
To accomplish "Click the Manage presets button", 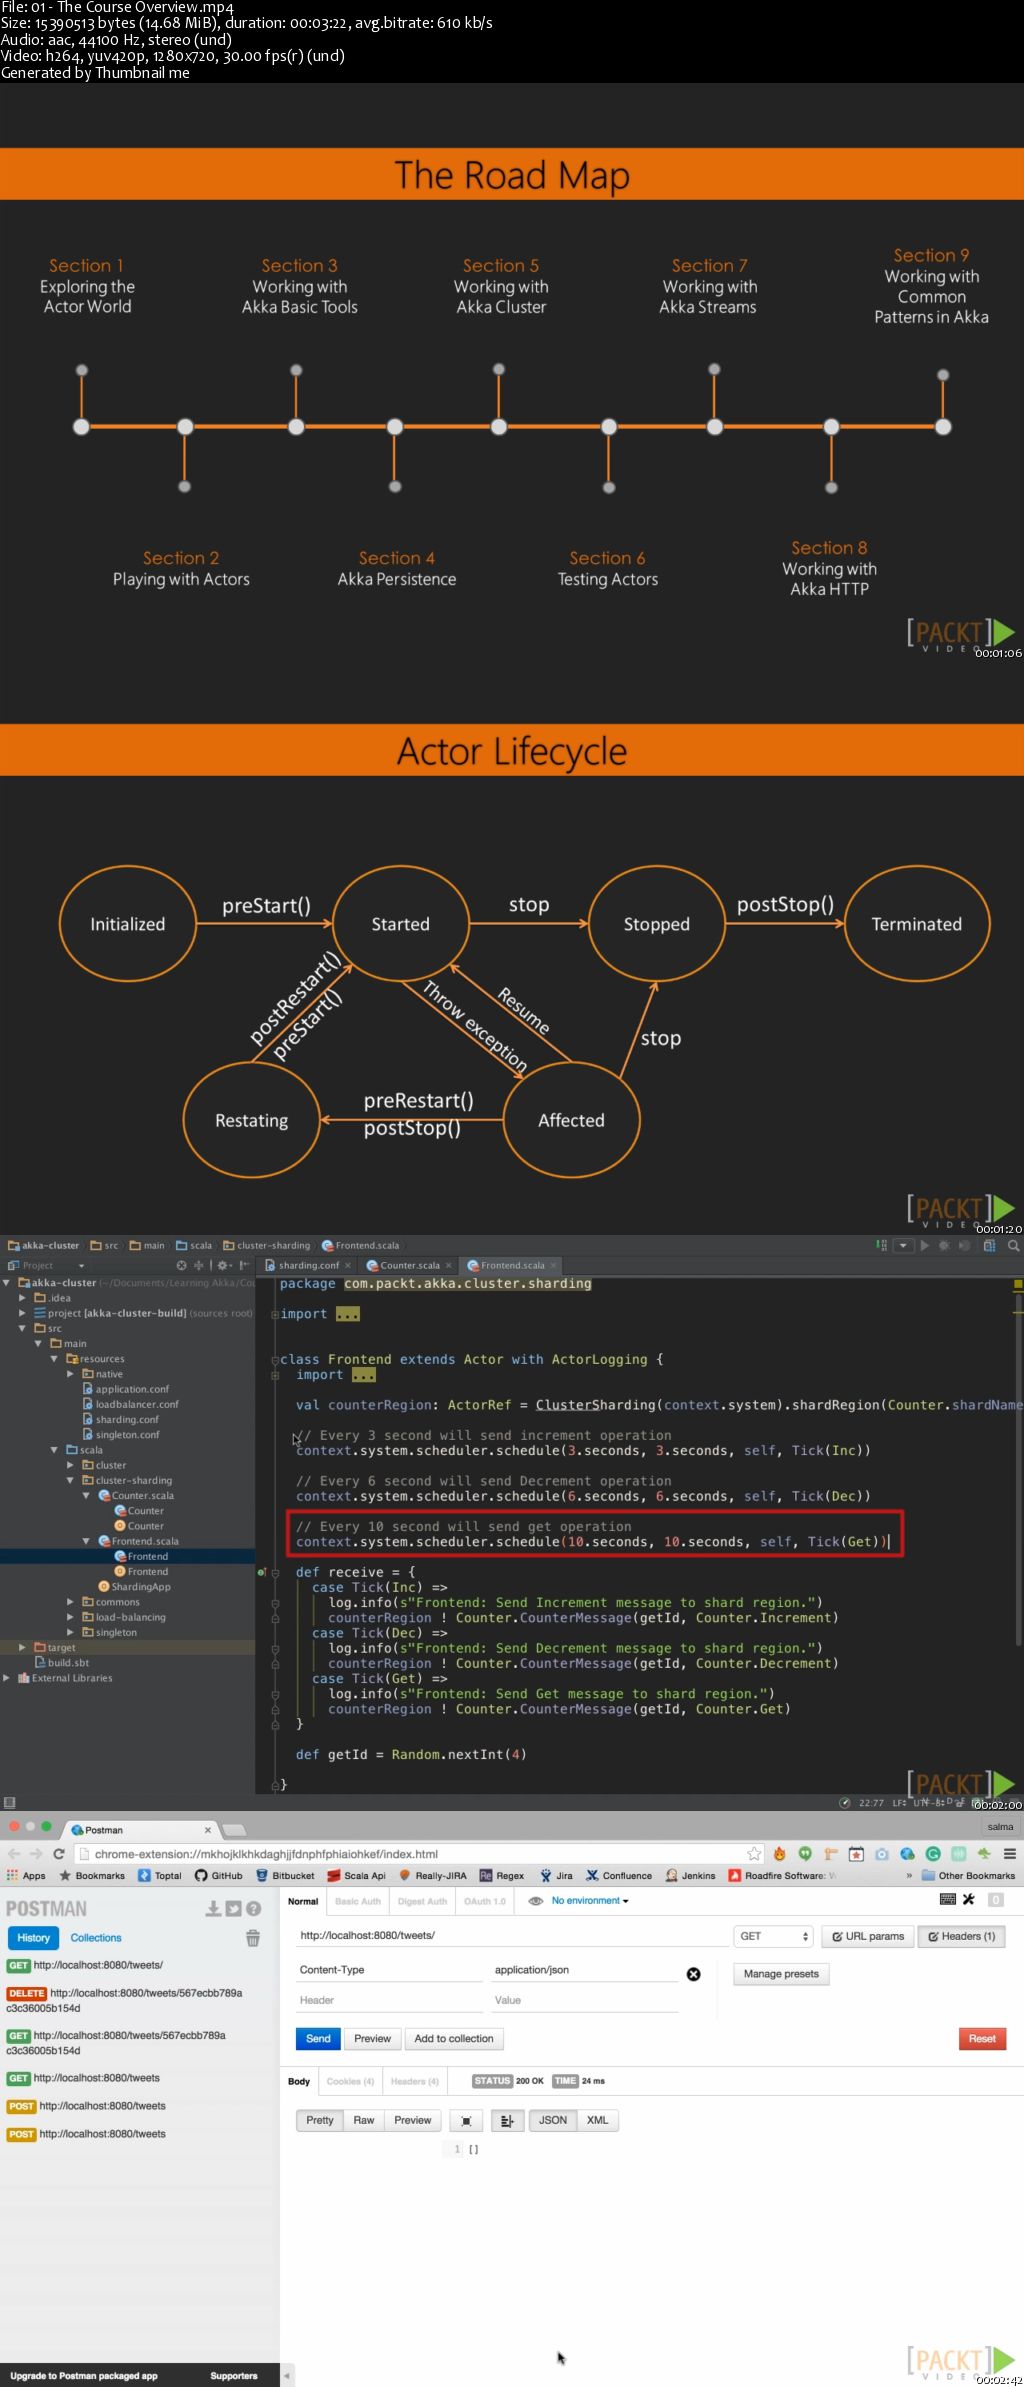I will click(x=781, y=1974).
